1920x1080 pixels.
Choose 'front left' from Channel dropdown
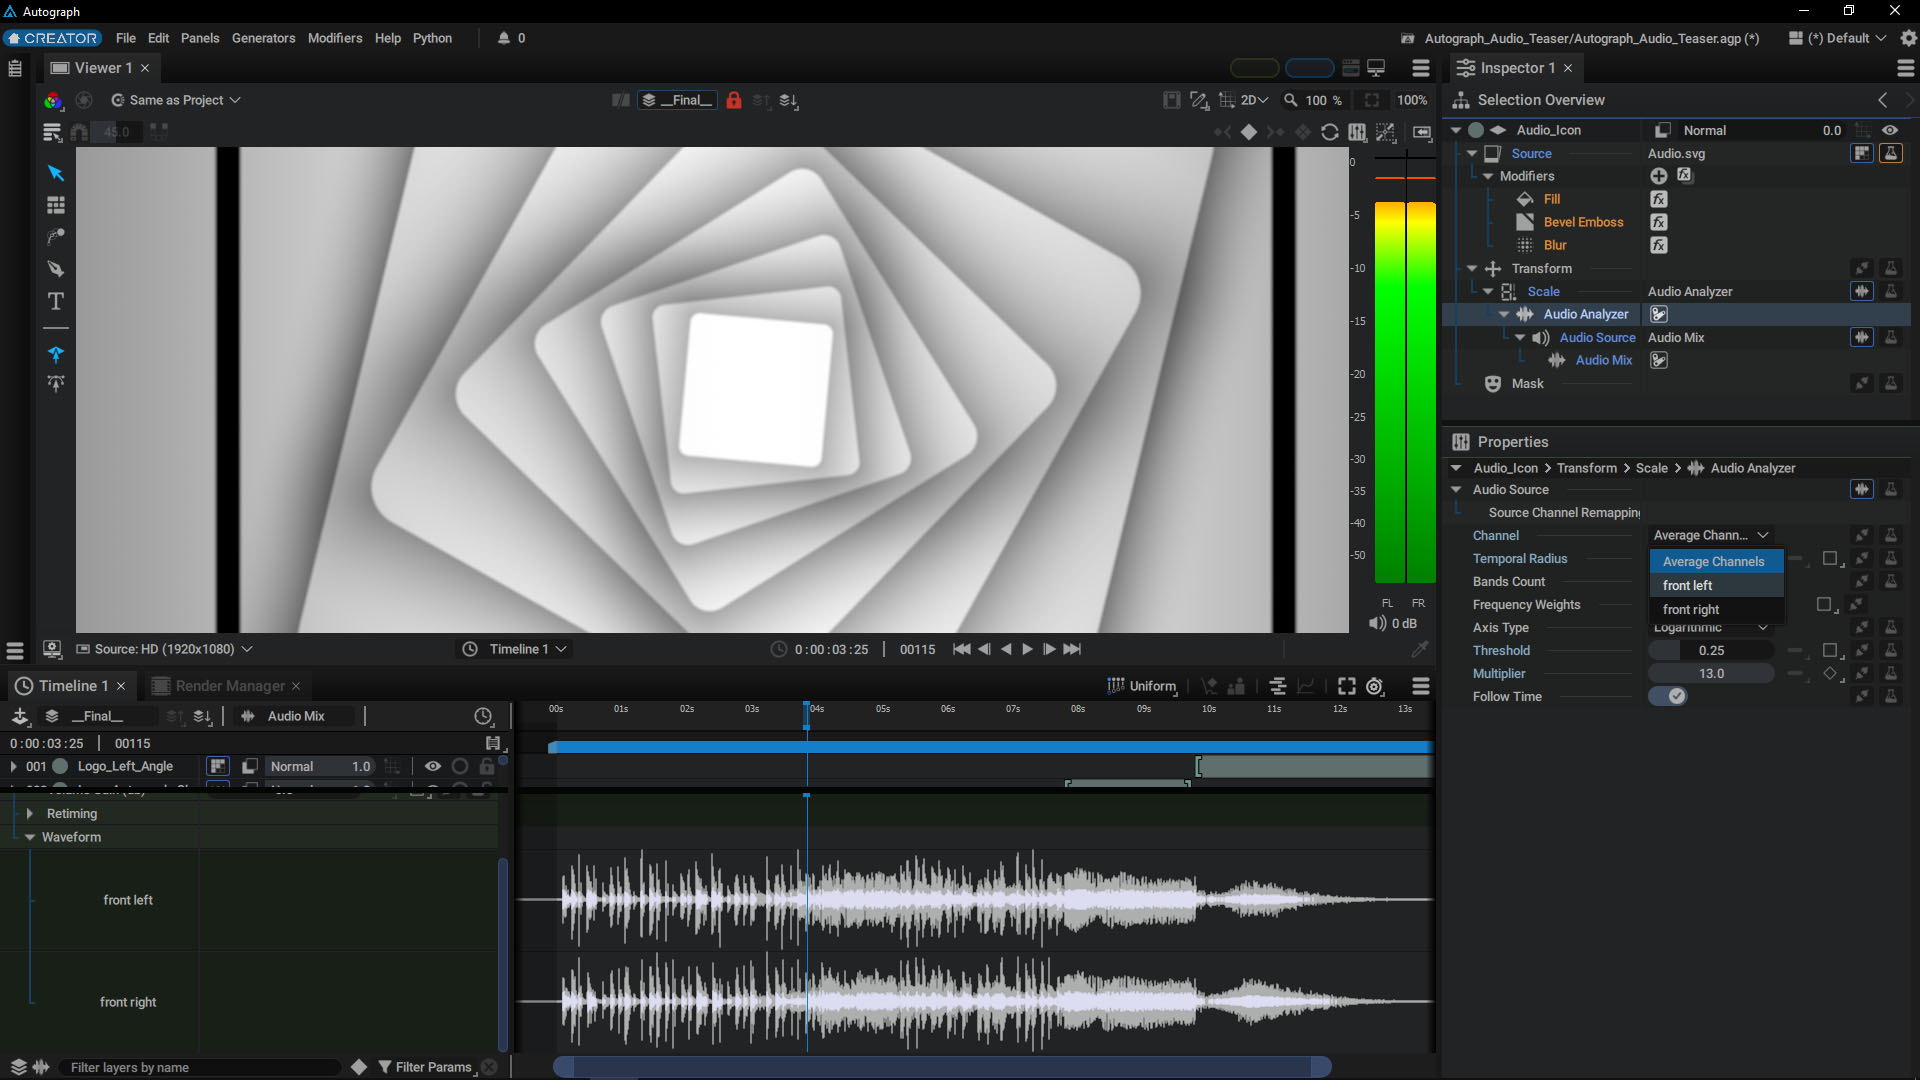coord(1688,585)
